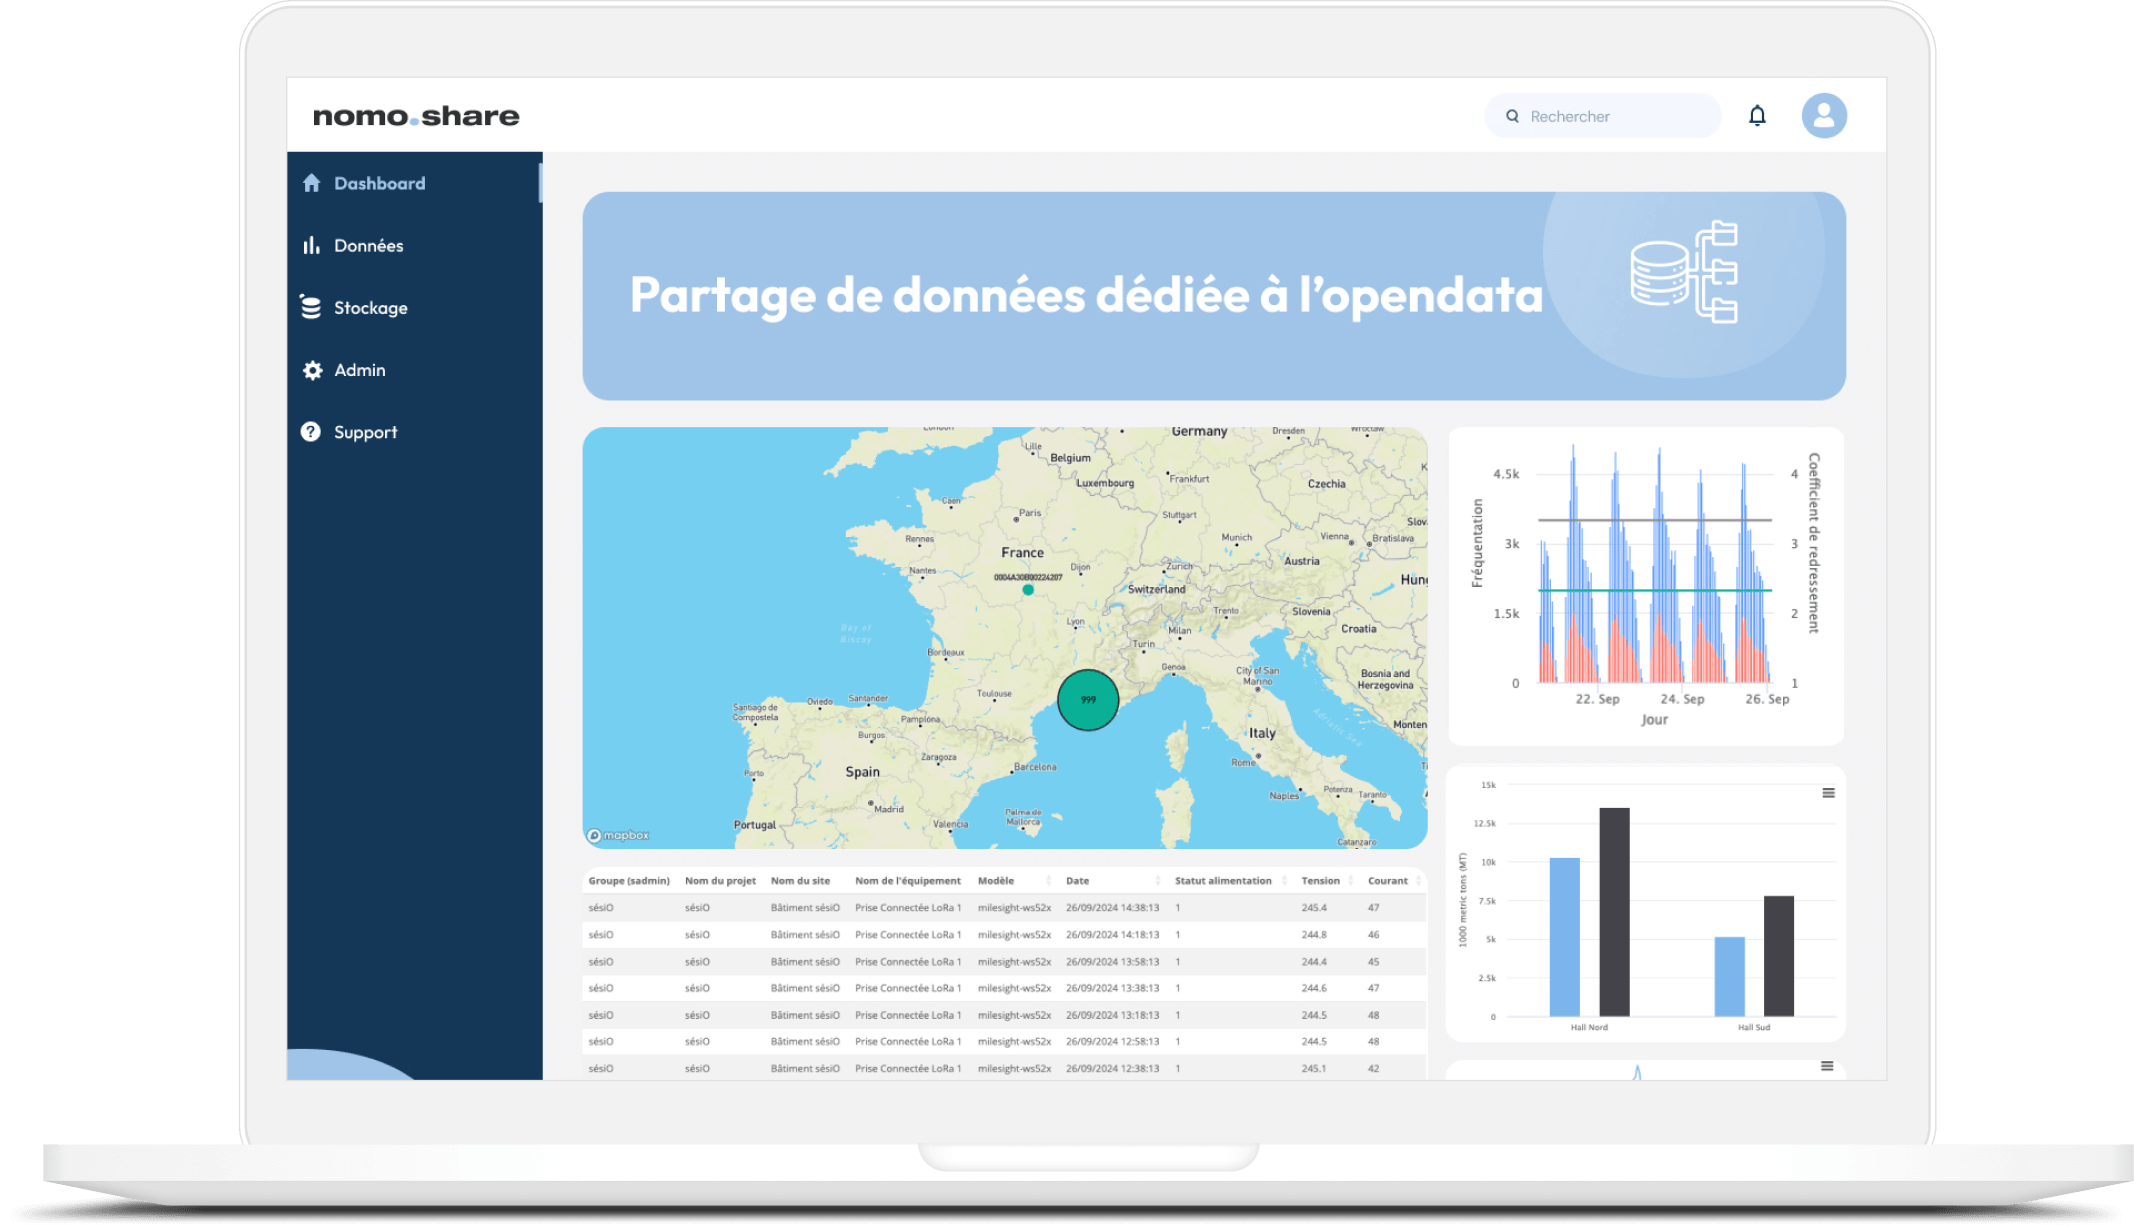Click the Support question-mark icon
2134x1226 pixels.
311,432
